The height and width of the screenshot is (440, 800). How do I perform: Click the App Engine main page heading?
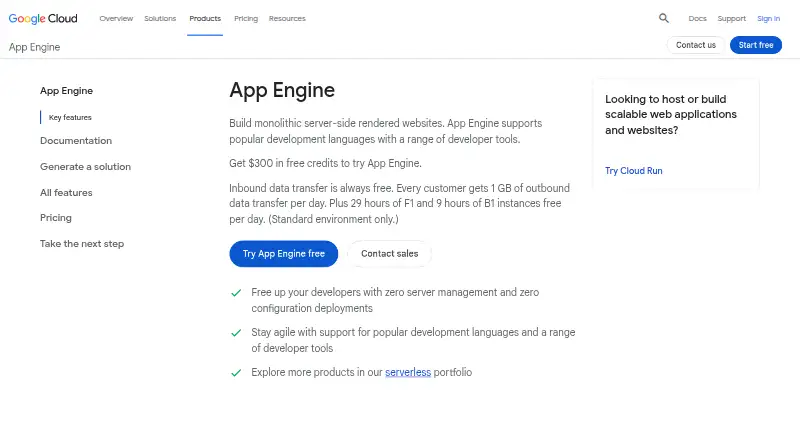pos(282,90)
